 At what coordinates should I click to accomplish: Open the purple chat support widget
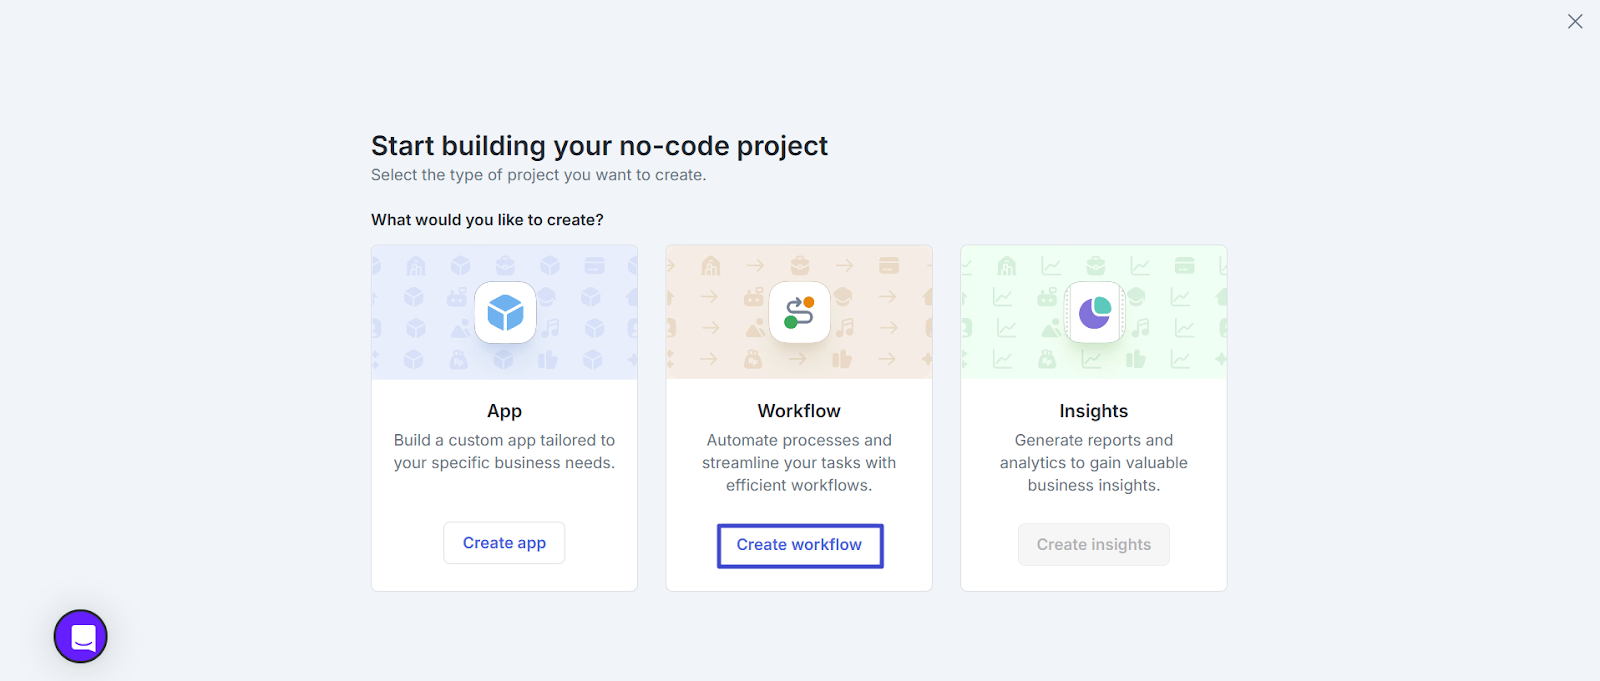tap(81, 636)
